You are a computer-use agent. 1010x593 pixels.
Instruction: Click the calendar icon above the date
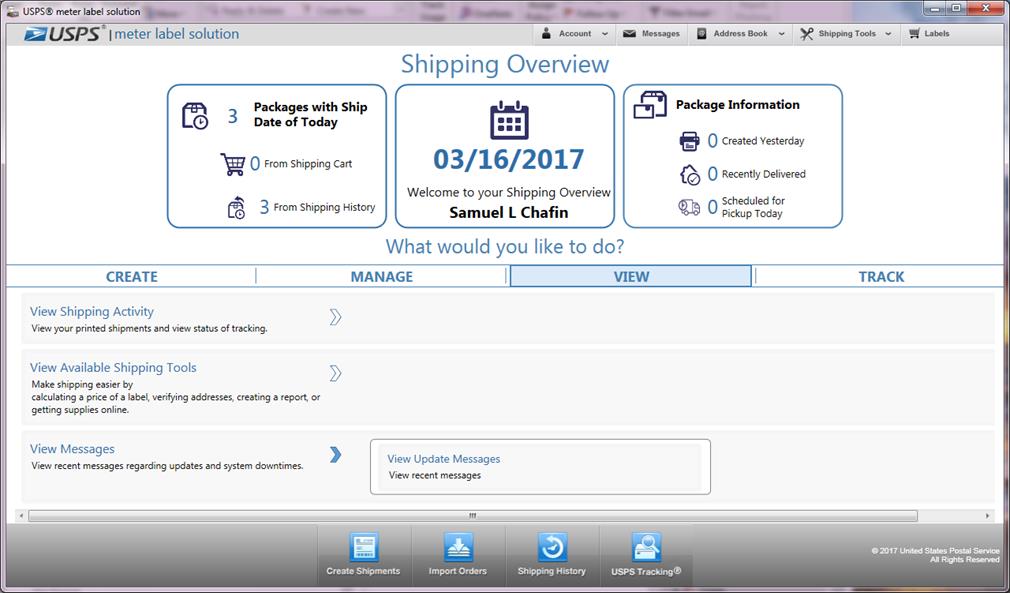click(x=509, y=120)
